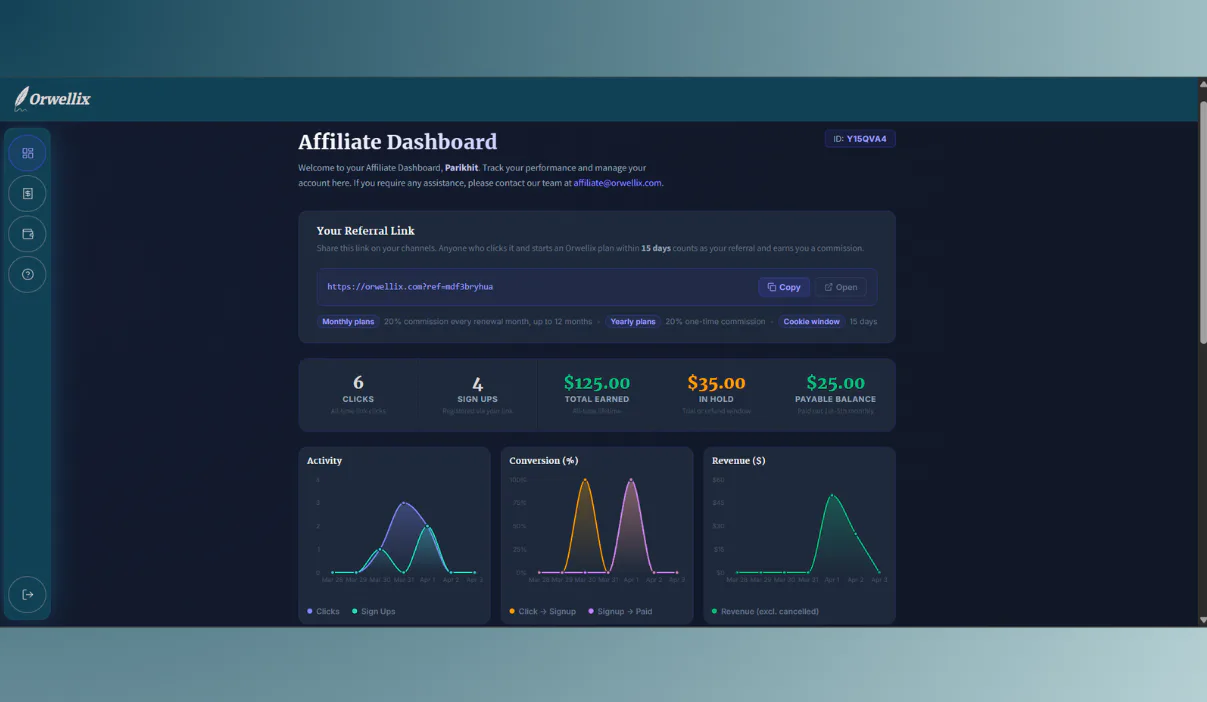Viewport: 1207px width, 702px height.
Task: Click the Affiliate Dashboard heading
Action: [x=398, y=142]
